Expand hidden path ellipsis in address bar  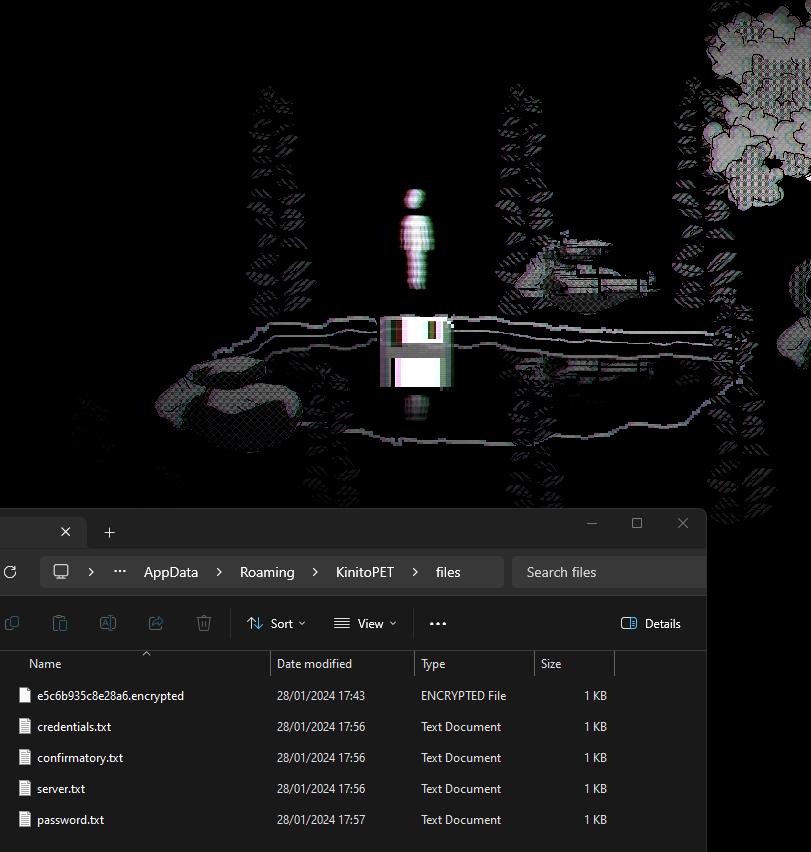[120, 572]
